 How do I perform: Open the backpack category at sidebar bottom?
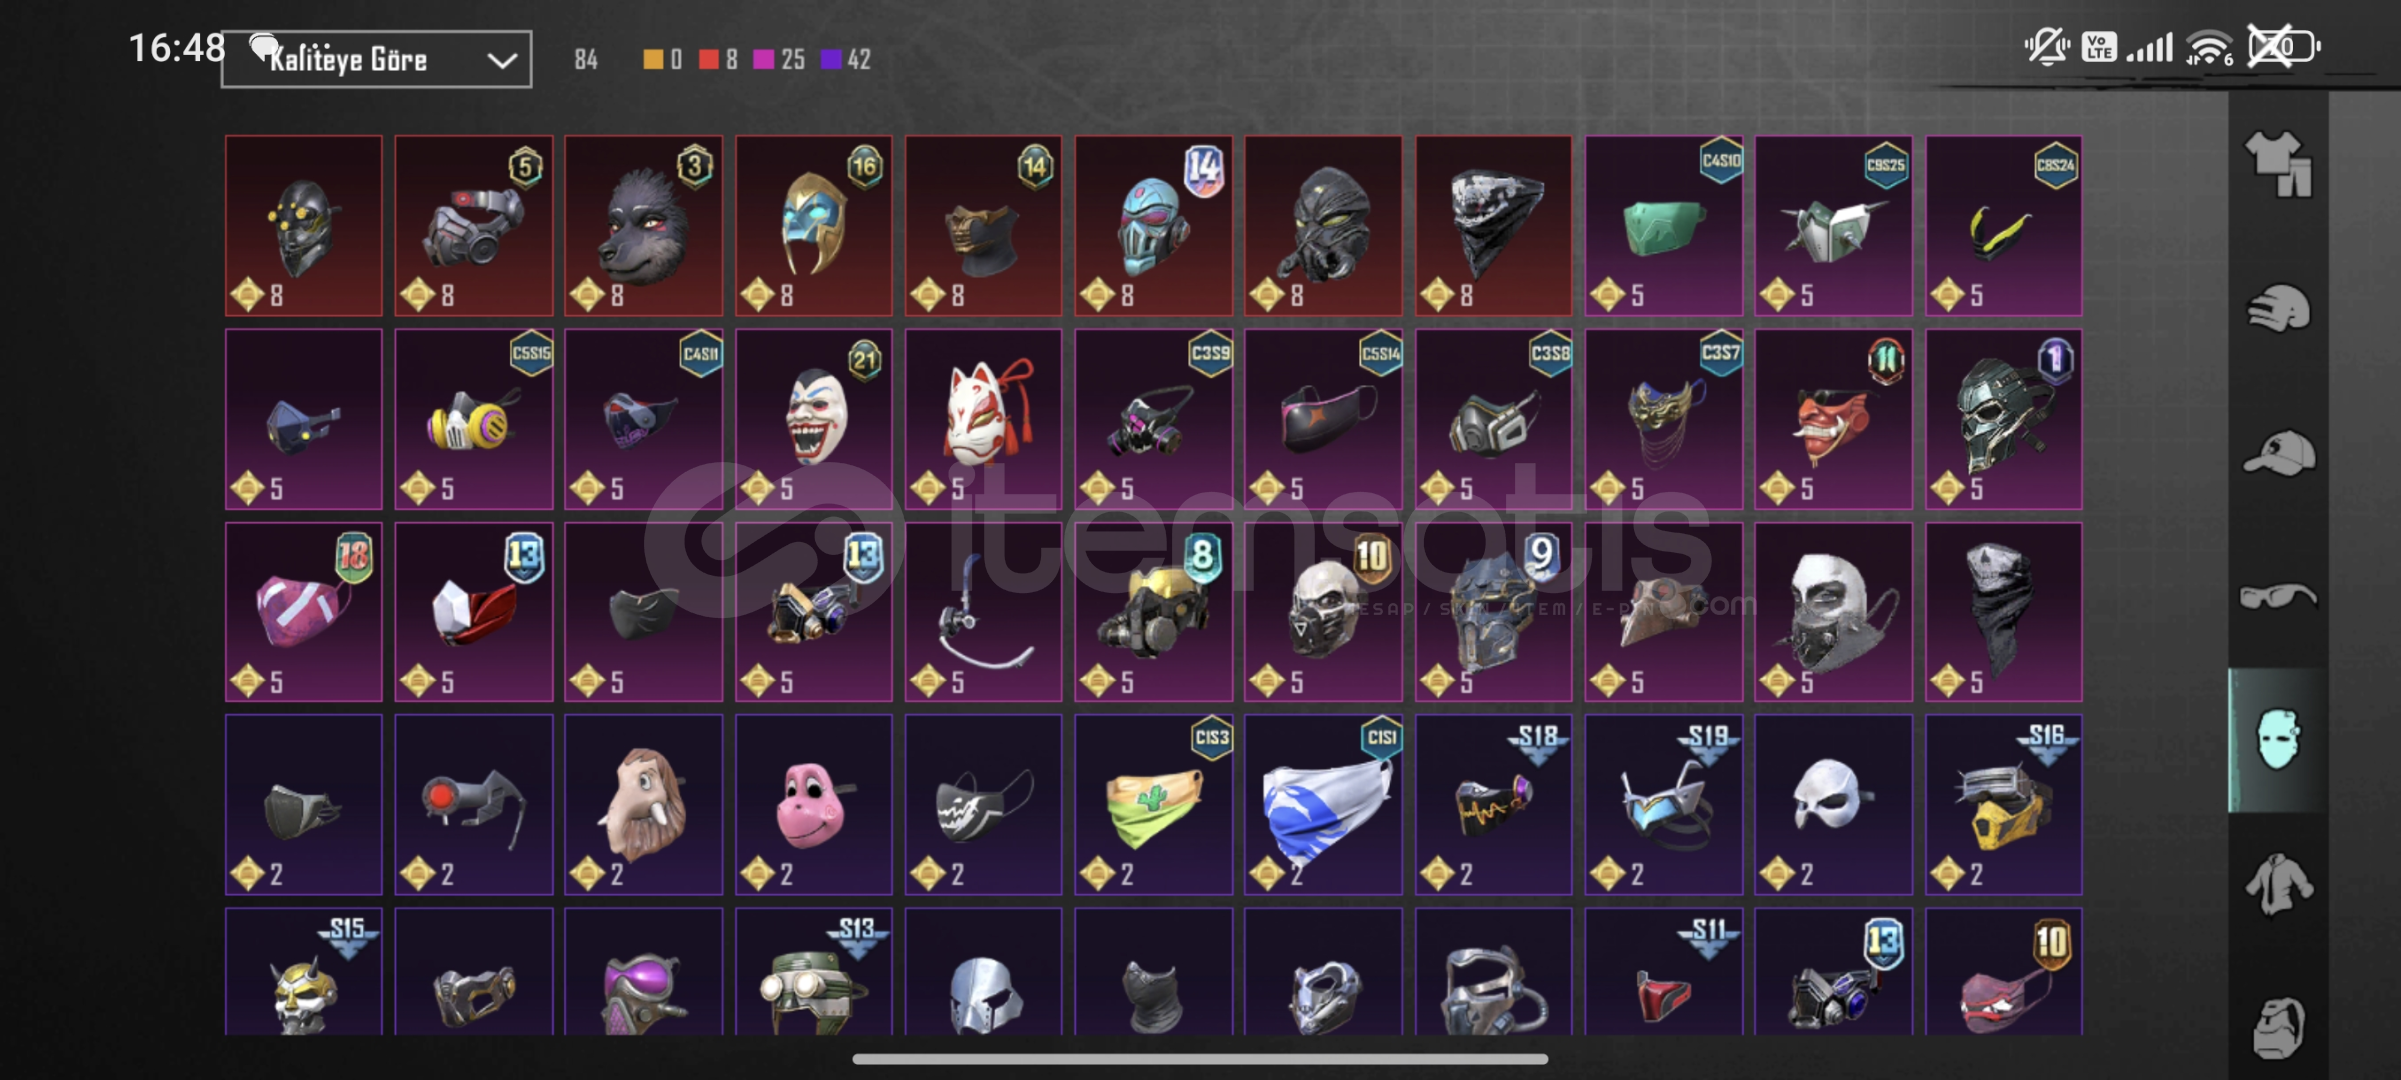pyautogui.click(x=2278, y=1027)
